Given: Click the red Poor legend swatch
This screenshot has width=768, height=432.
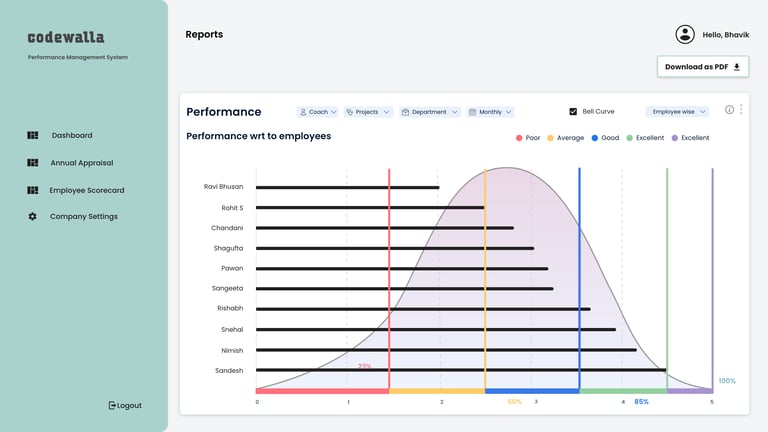Looking at the screenshot, I should click(519, 138).
